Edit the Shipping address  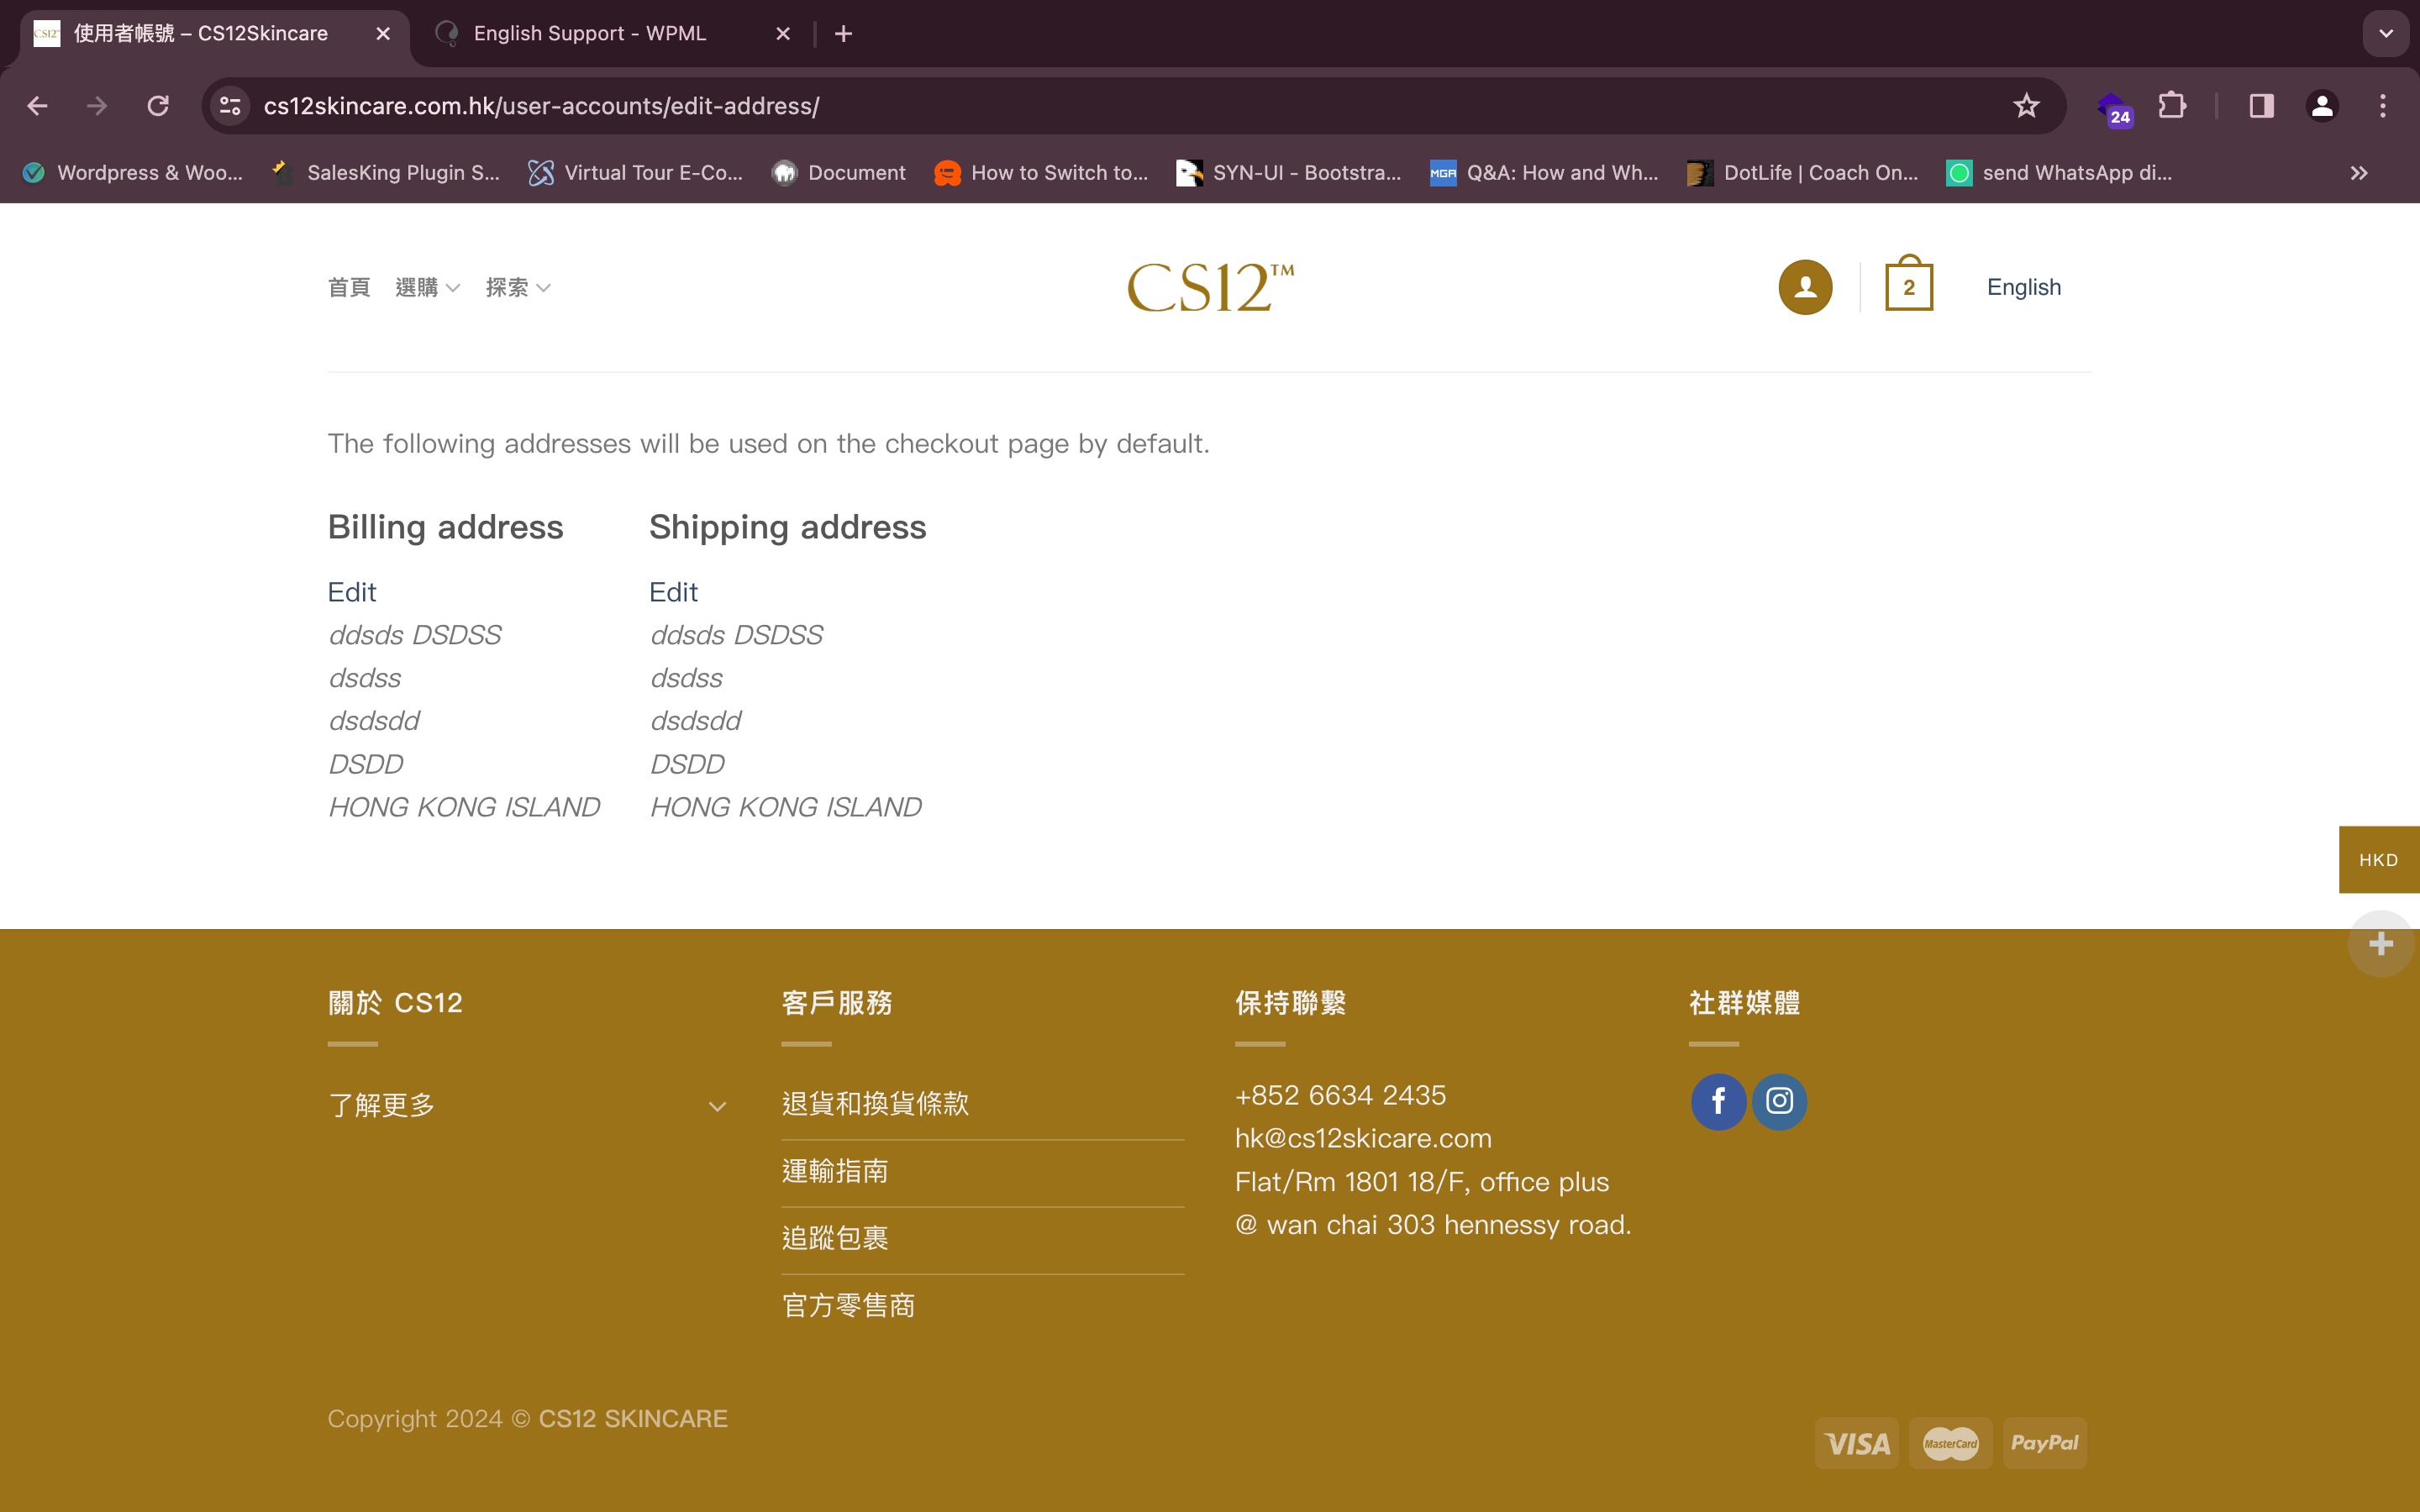(673, 592)
